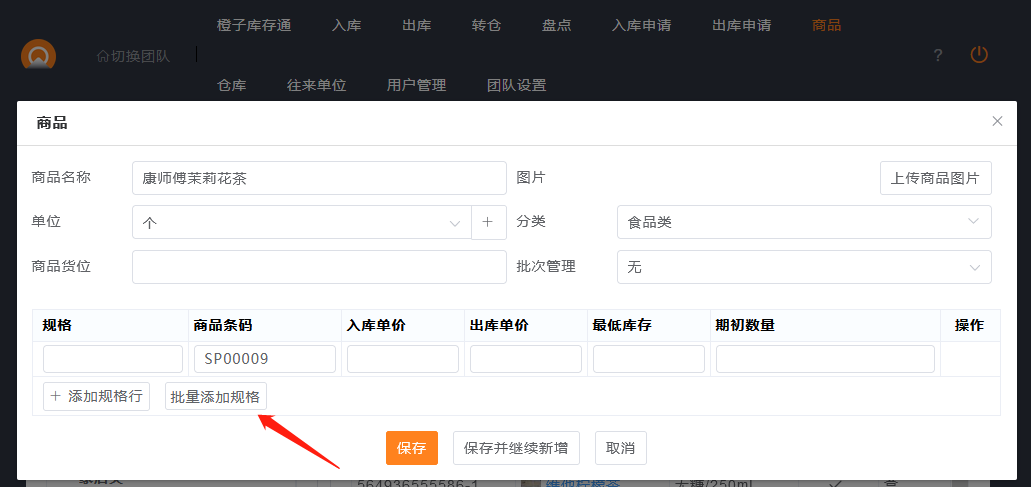Cancel with the 取消 button
The width and height of the screenshot is (1031, 487).
[620, 448]
